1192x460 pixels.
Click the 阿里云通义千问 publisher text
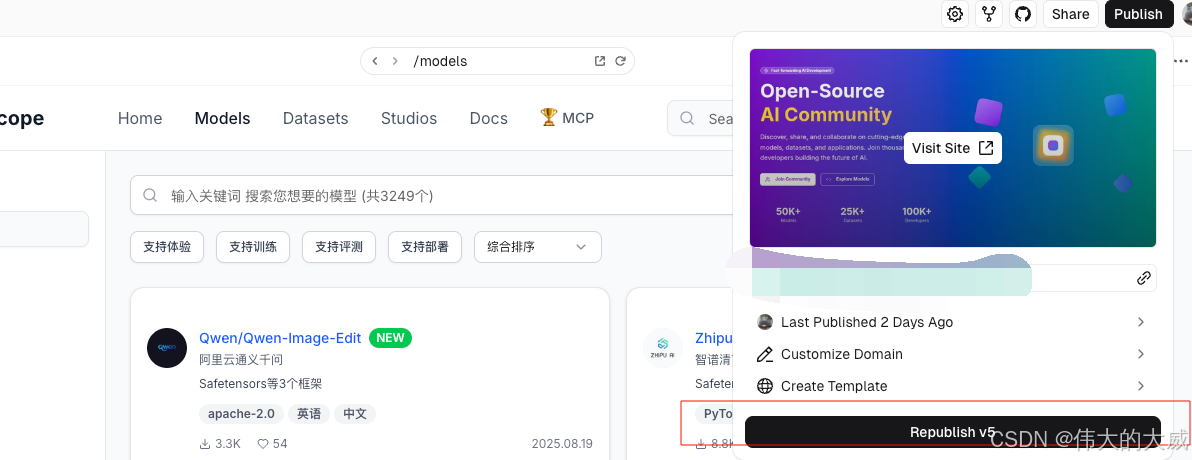click(241, 360)
